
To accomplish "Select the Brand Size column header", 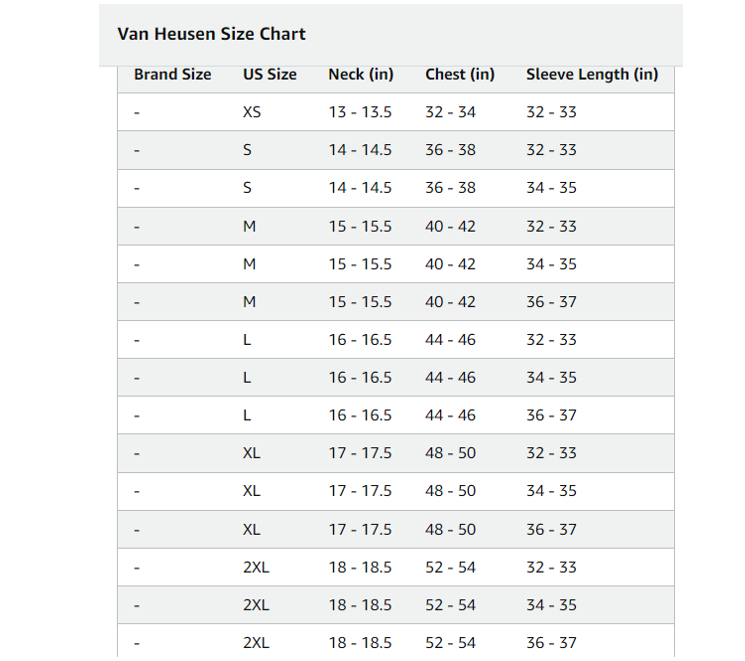I will click(172, 75).
